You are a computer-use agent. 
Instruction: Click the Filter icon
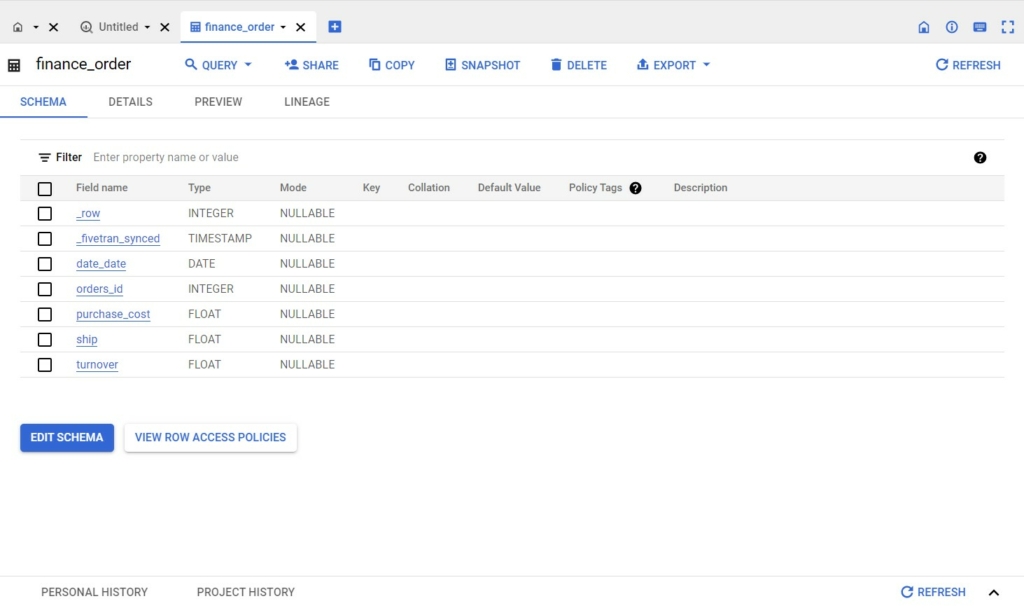[x=44, y=157]
